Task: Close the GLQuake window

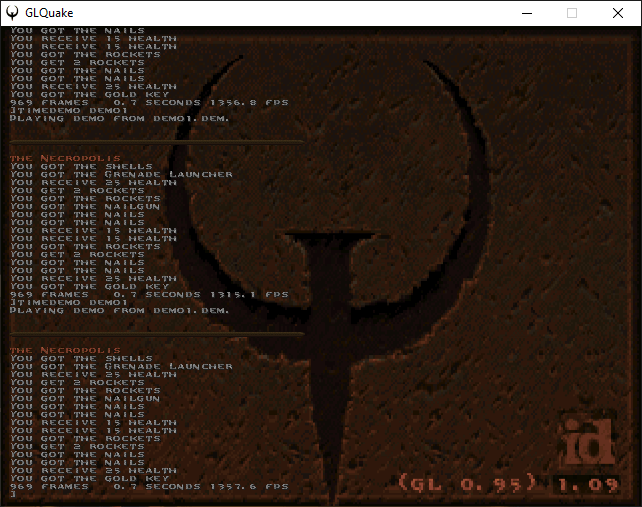Action: pos(617,13)
